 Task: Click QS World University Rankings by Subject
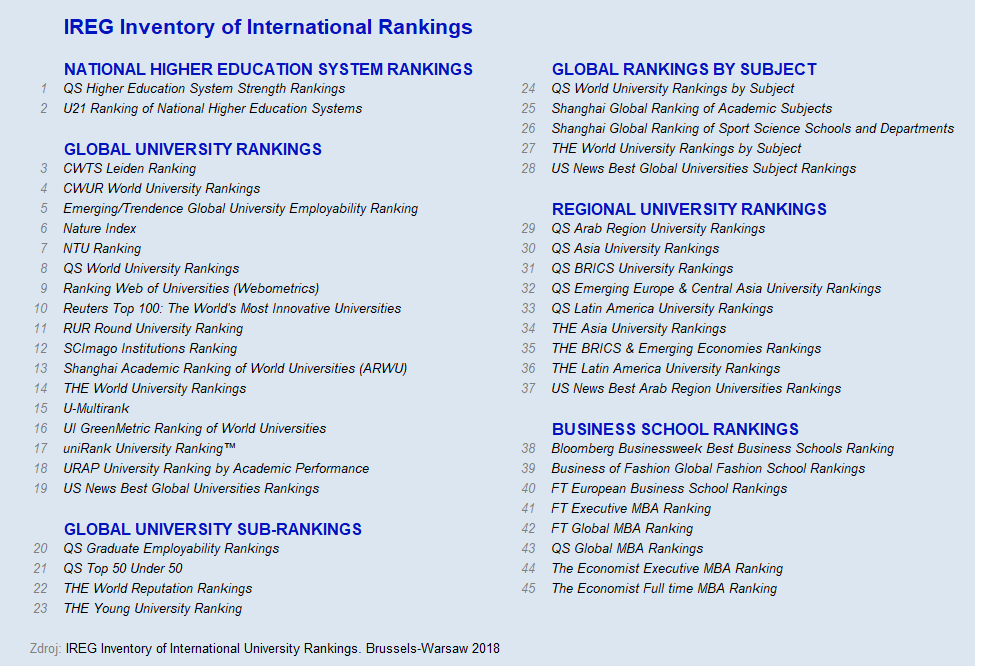(673, 89)
